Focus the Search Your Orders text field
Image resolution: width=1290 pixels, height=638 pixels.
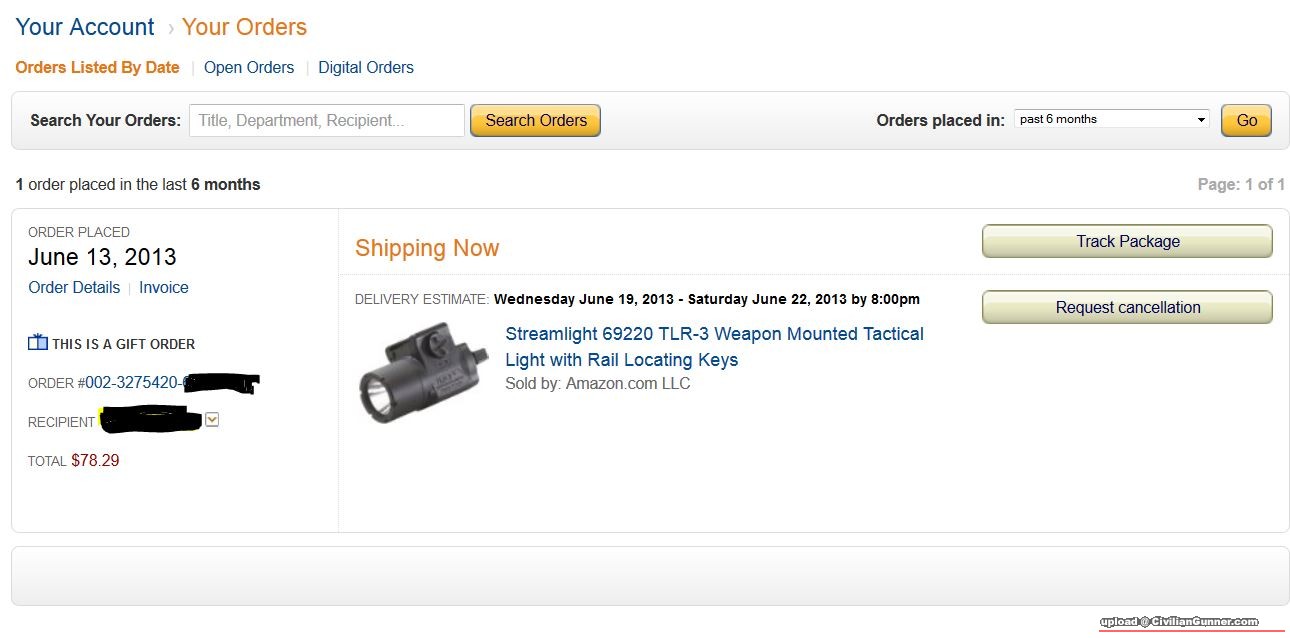(x=327, y=120)
